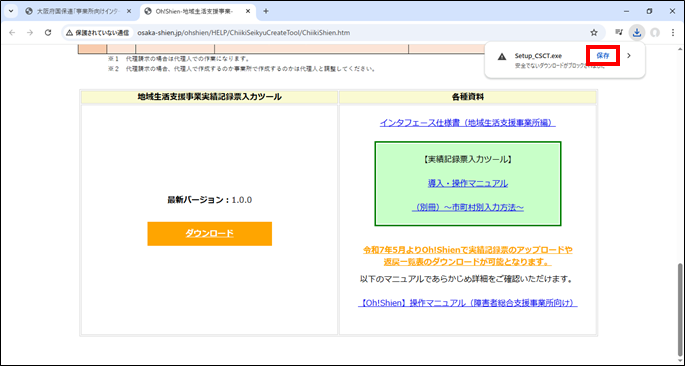Image resolution: width=685 pixels, height=366 pixels.
Task: Open the media control icon in toolbar
Action: [x=619, y=32]
